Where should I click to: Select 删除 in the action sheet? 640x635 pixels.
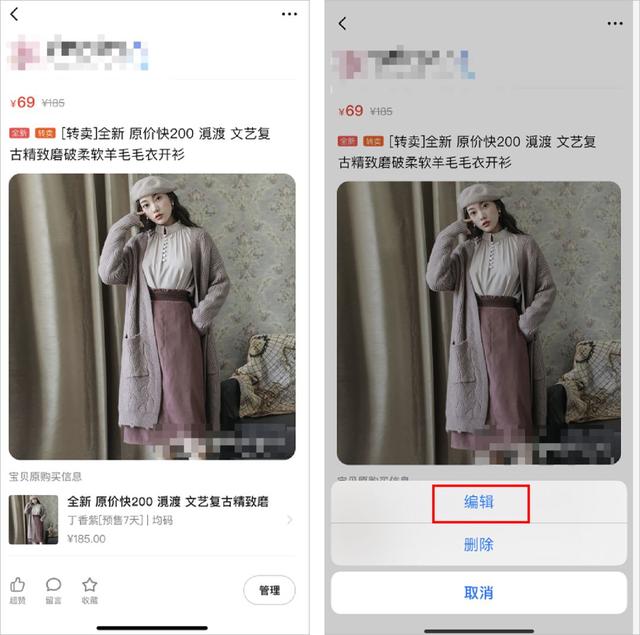[479, 544]
